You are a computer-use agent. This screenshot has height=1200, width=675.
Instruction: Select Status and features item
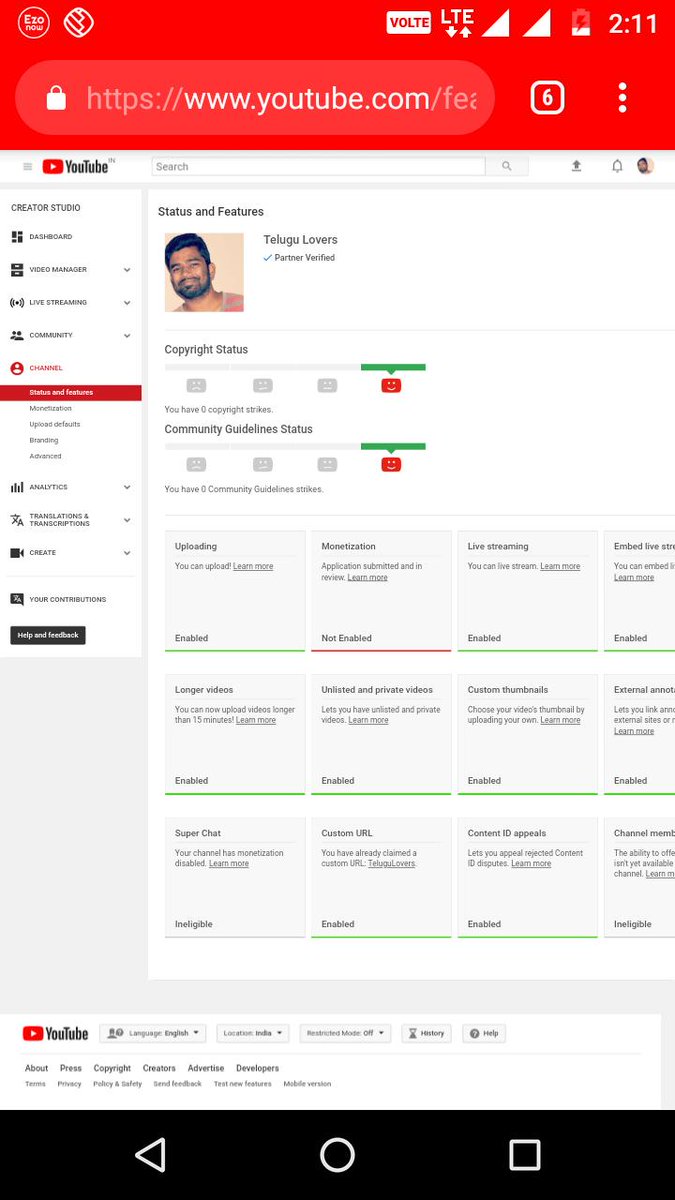[x=71, y=393]
